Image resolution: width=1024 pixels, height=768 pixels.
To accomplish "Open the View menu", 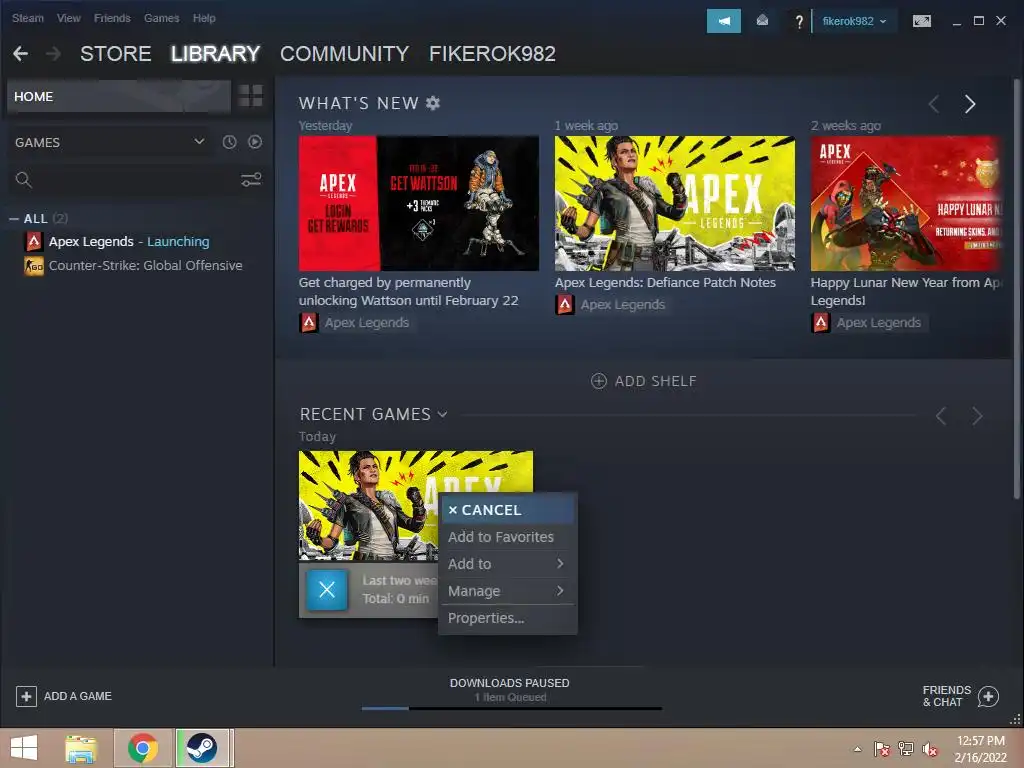I will pos(69,18).
